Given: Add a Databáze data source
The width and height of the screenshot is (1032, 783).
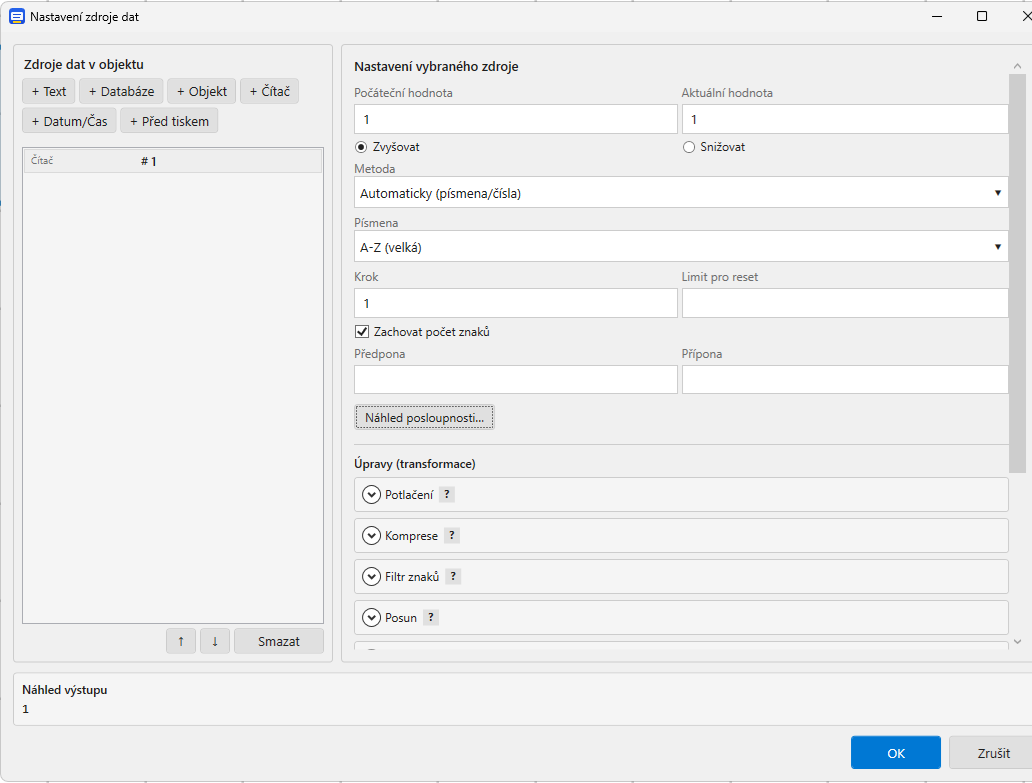Looking at the screenshot, I should coord(121,91).
